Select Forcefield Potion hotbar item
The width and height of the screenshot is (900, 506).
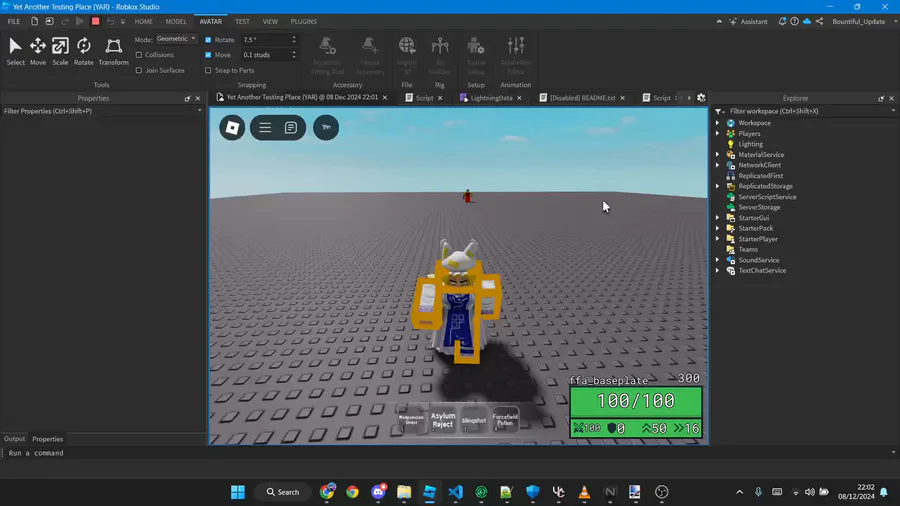pos(505,420)
